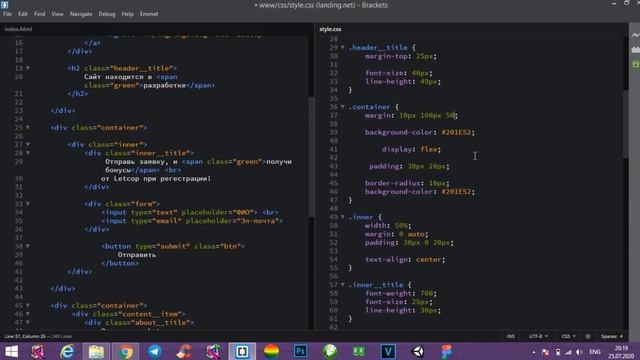Open the Debug menu

coord(107,14)
